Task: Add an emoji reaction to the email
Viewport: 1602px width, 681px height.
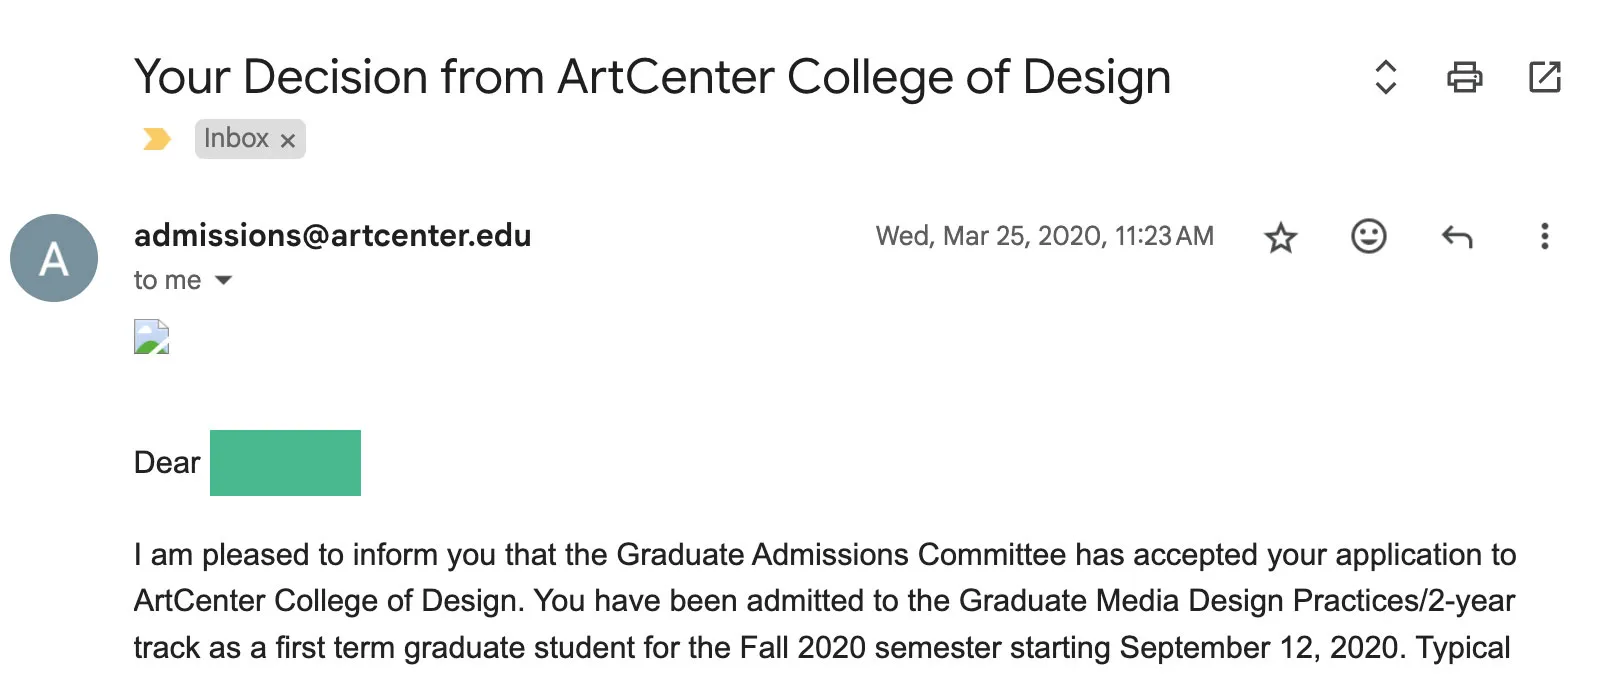Action: (1368, 236)
